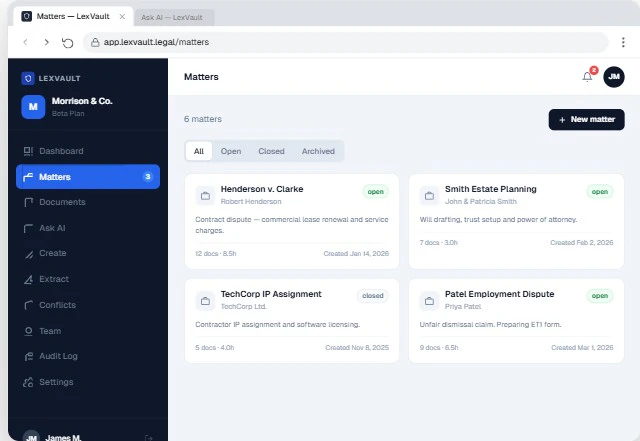Click briefcase icon on Patel Employment Dispute card
Image resolution: width=640 pixels, height=441 pixels.
429,301
